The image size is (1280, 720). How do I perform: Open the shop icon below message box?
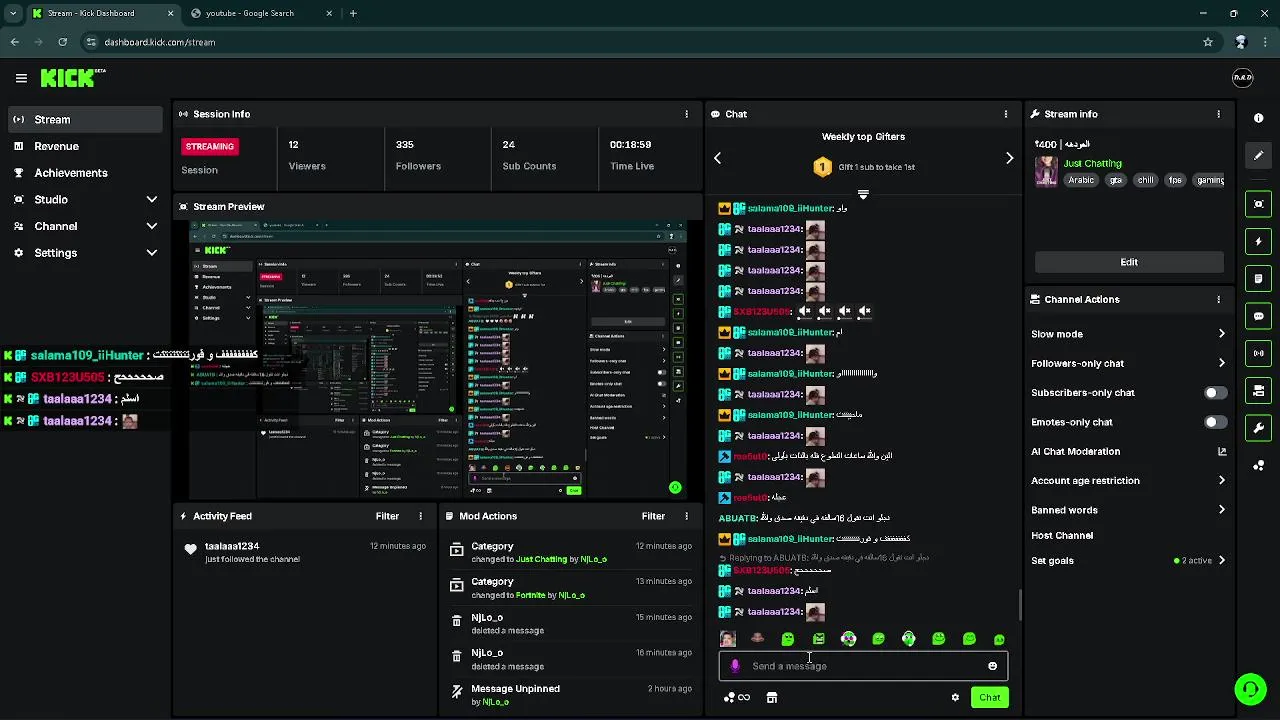(x=772, y=698)
